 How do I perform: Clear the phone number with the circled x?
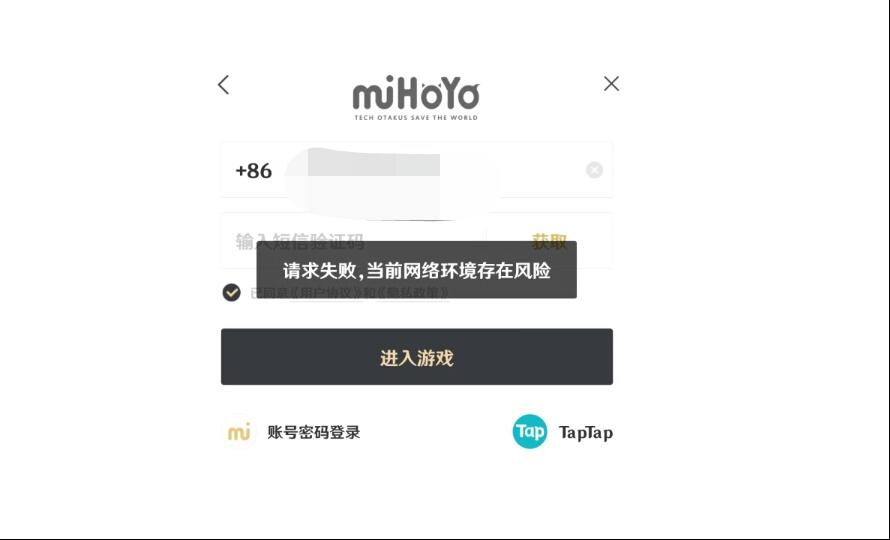click(x=594, y=170)
